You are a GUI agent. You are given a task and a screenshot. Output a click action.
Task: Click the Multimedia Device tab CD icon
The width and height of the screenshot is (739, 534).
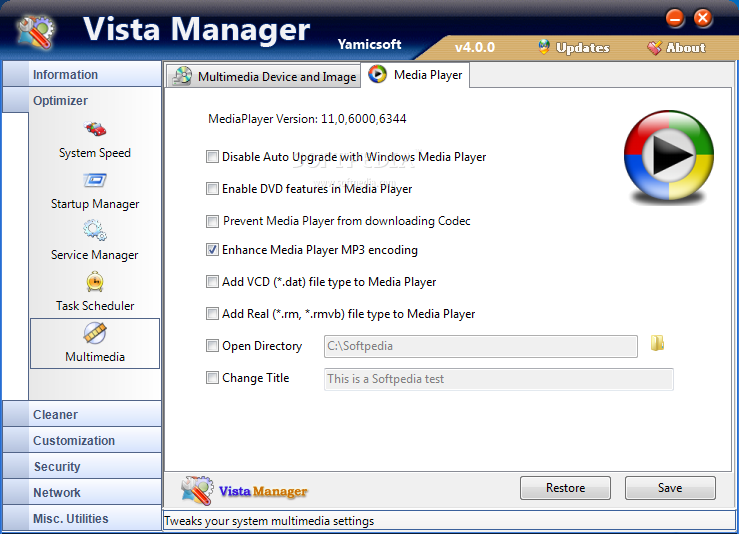(182, 76)
